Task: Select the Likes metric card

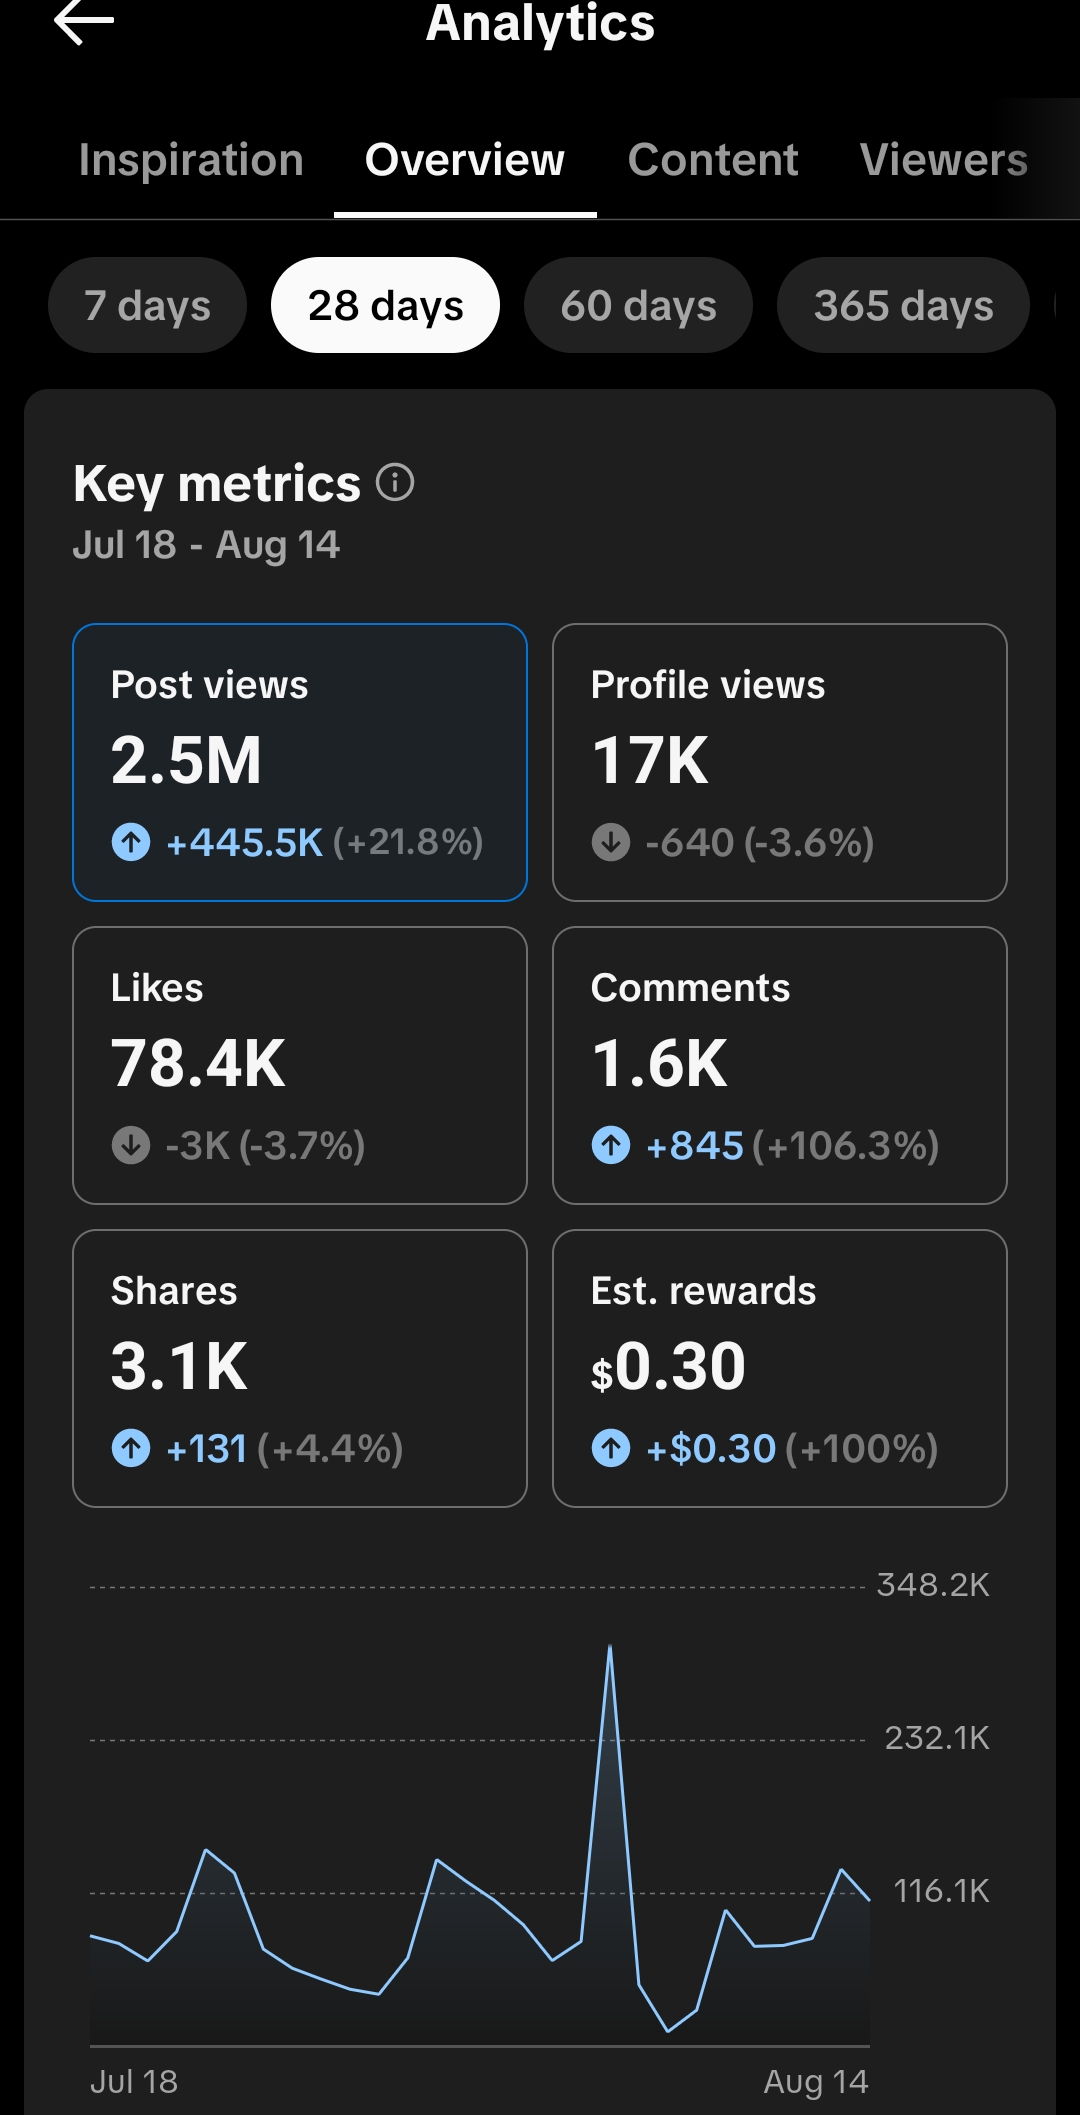Action: point(300,1065)
